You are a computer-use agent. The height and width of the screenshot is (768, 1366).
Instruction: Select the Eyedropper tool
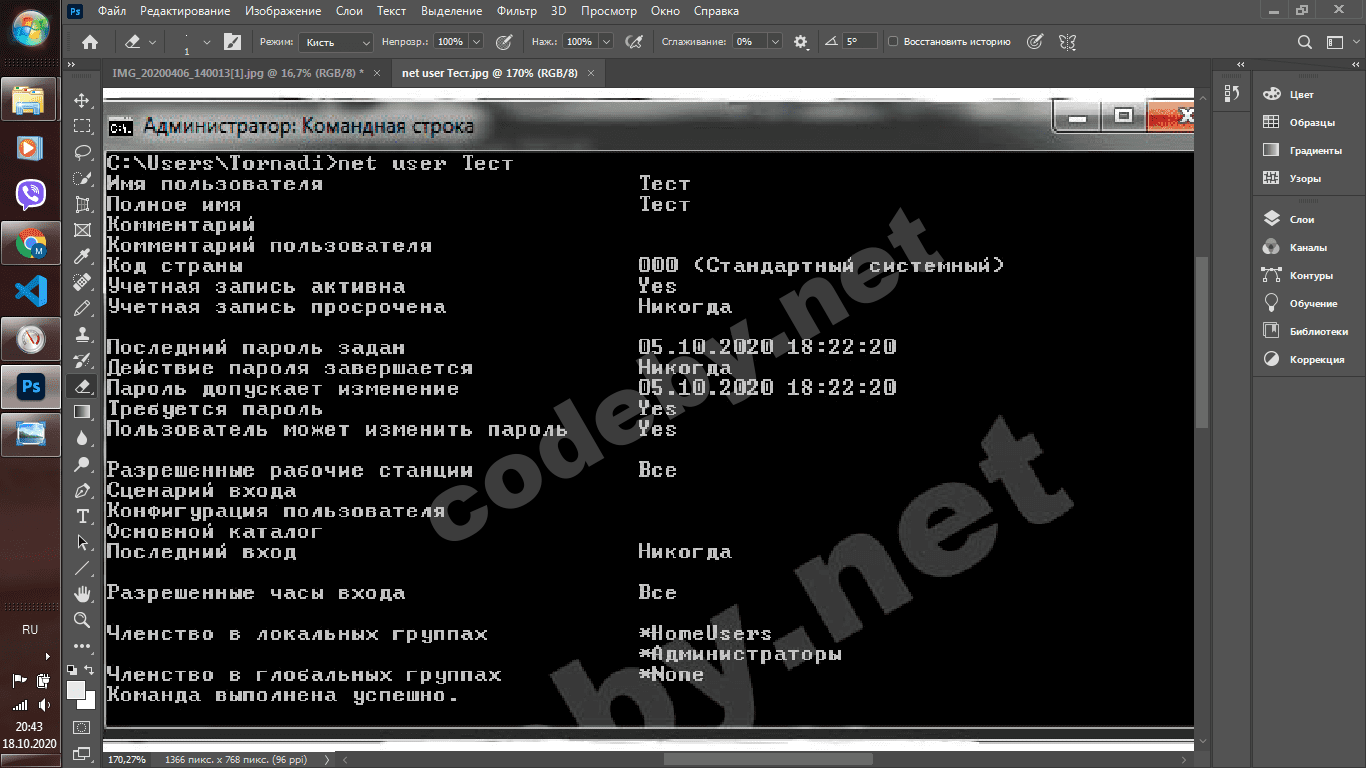(x=83, y=256)
